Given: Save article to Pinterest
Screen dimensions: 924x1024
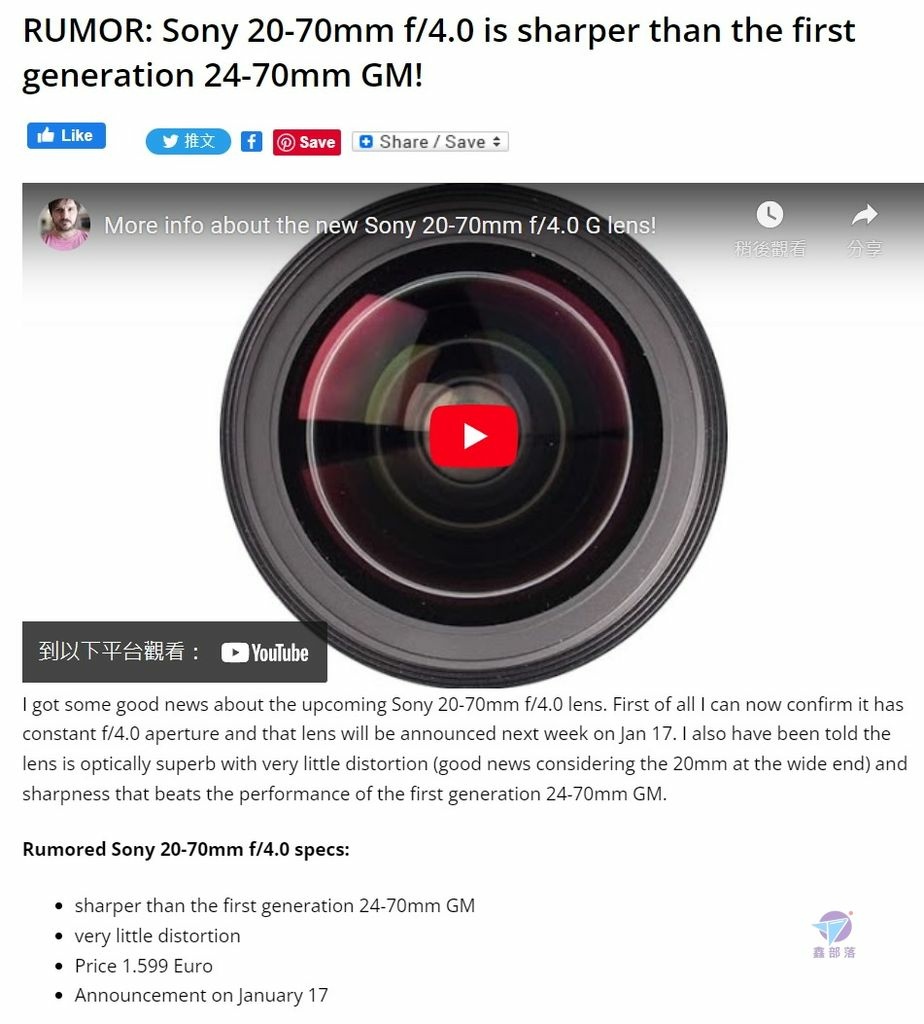Looking at the screenshot, I should [307, 142].
